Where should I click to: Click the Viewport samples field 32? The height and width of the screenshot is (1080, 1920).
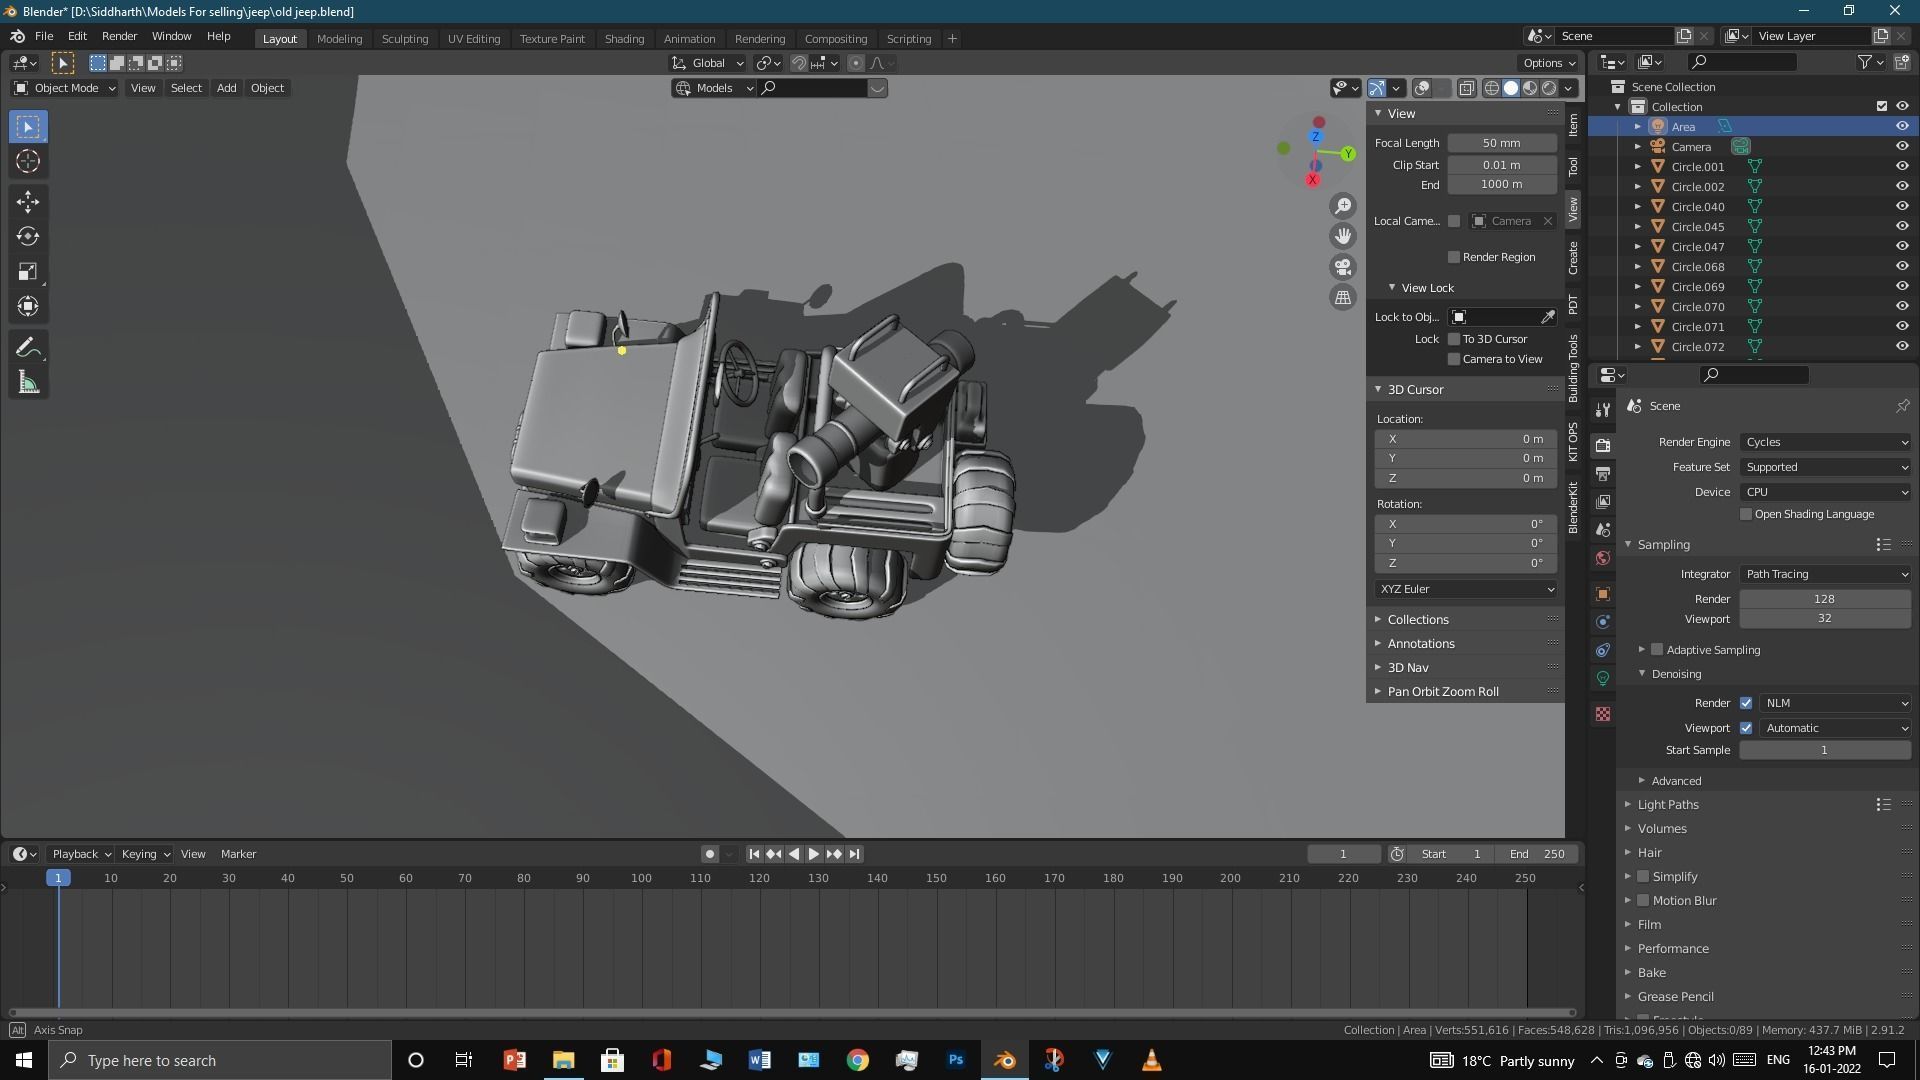click(1825, 618)
